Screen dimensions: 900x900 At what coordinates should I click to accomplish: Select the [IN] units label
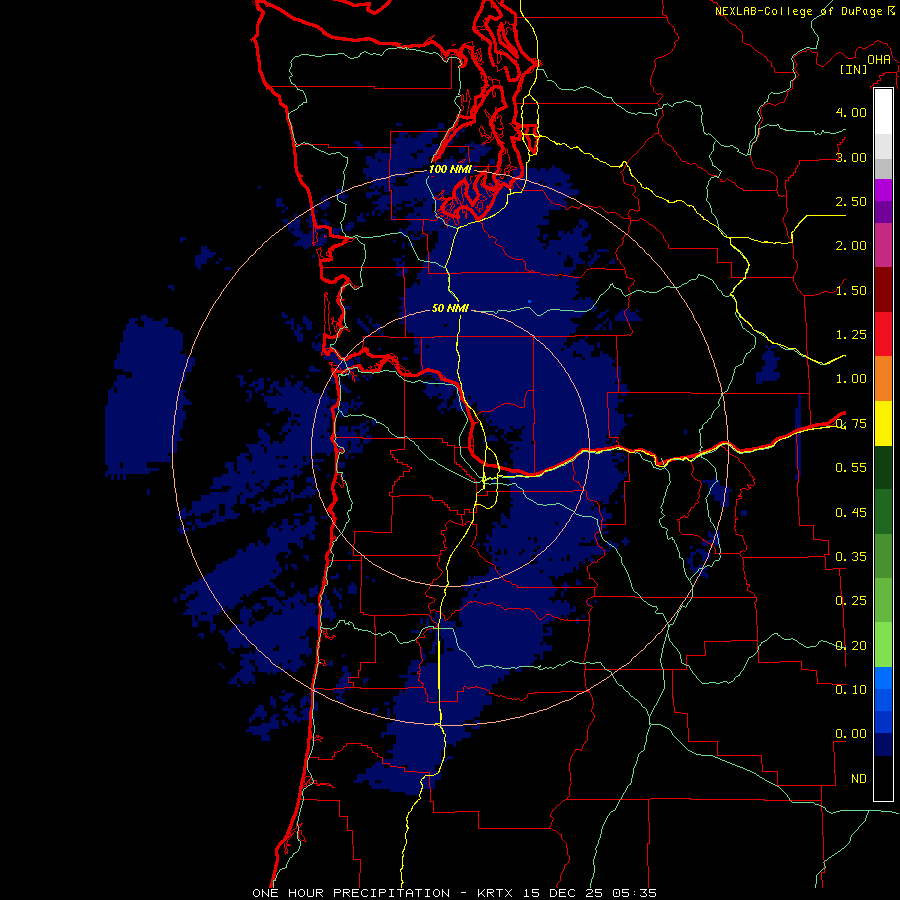point(854,69)
